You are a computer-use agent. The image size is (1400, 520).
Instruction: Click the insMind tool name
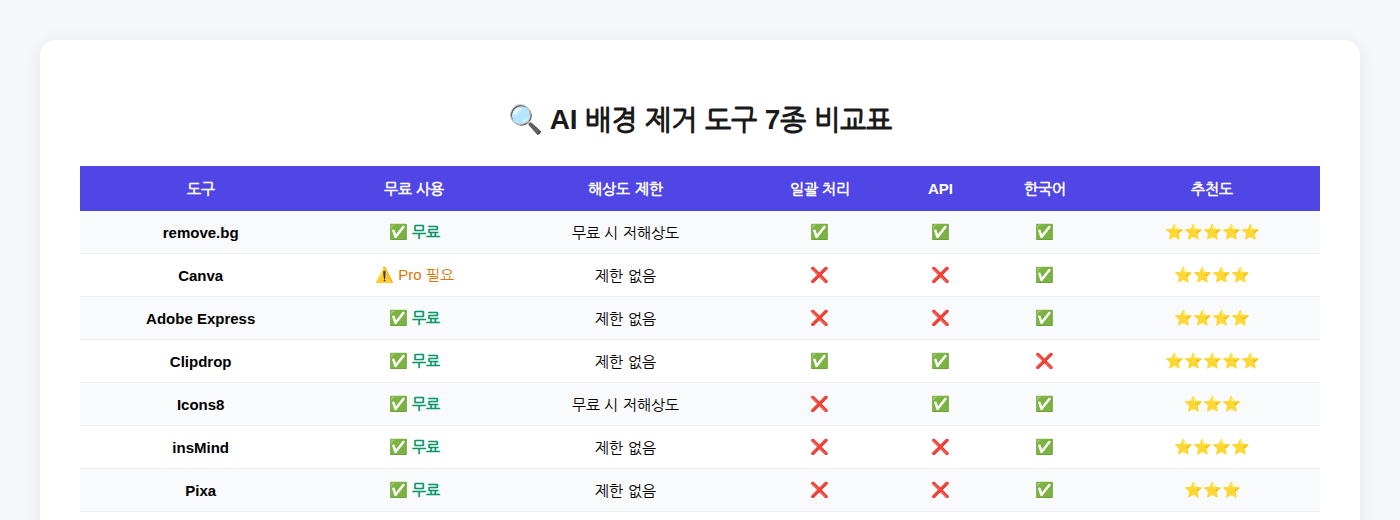click(201, 448)
